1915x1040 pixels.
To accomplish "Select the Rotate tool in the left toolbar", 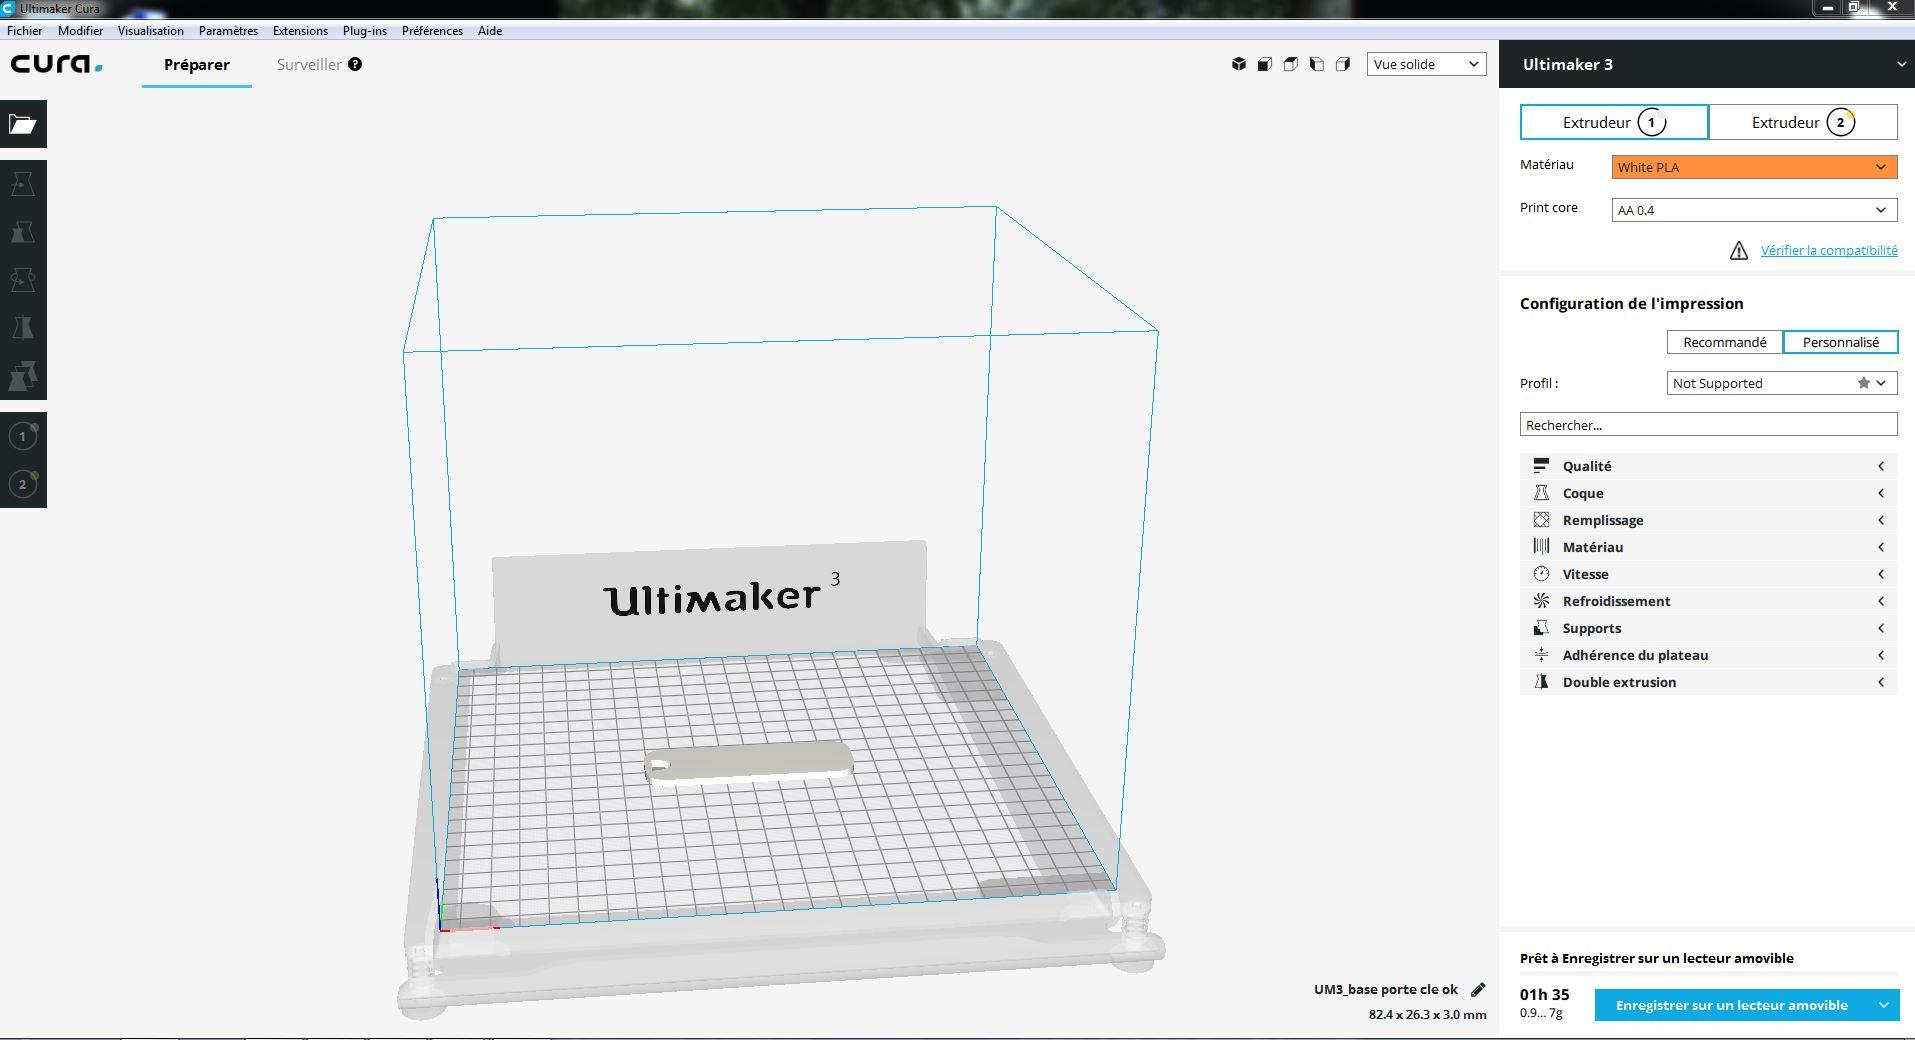I will point(23,280).
